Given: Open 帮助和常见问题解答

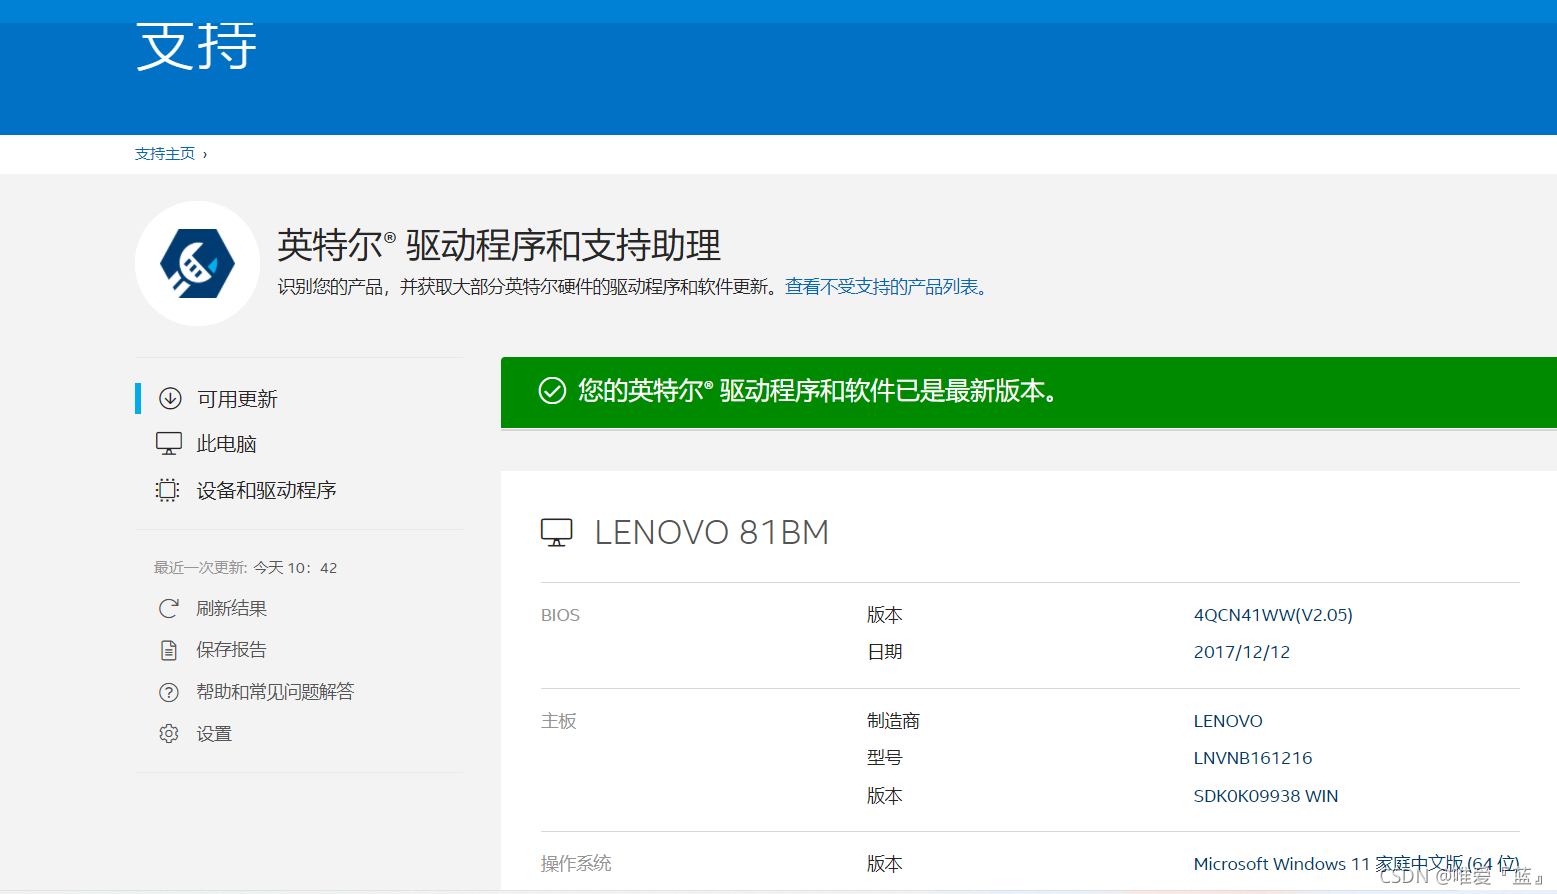Looking at the screenshot, I should pos(275,692).
